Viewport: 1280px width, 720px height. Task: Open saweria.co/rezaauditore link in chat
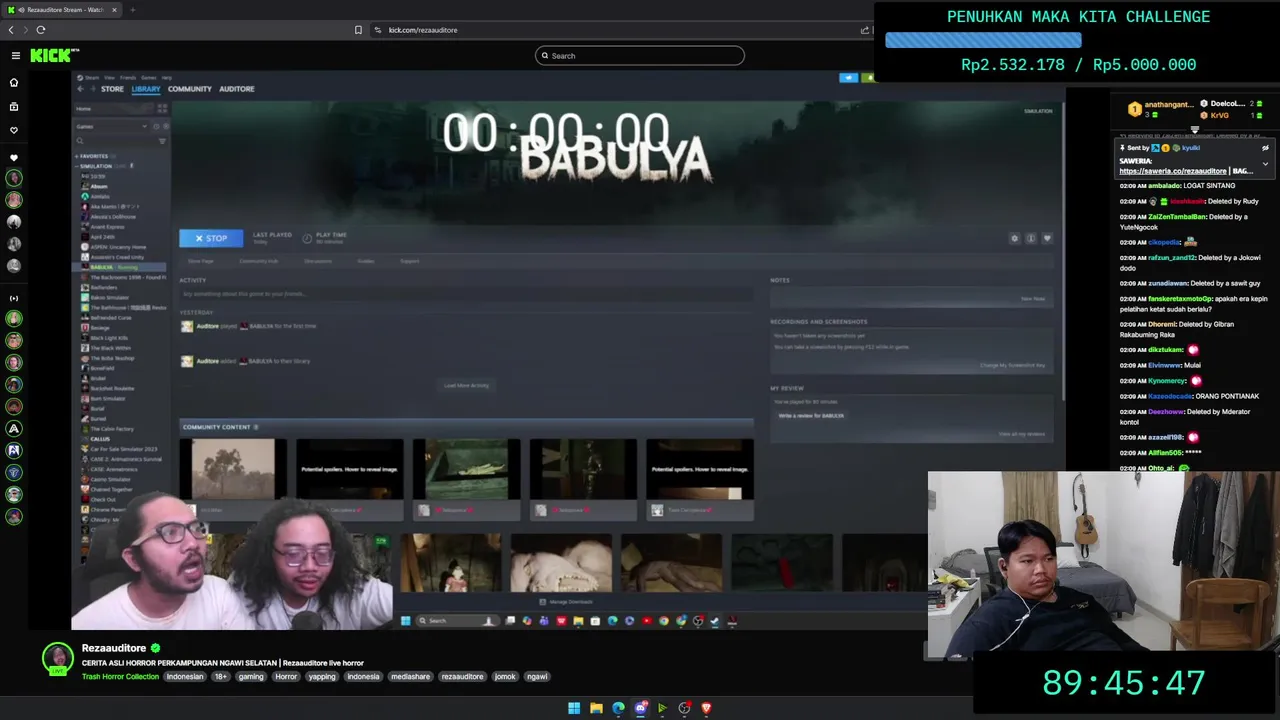(1173, 171)
